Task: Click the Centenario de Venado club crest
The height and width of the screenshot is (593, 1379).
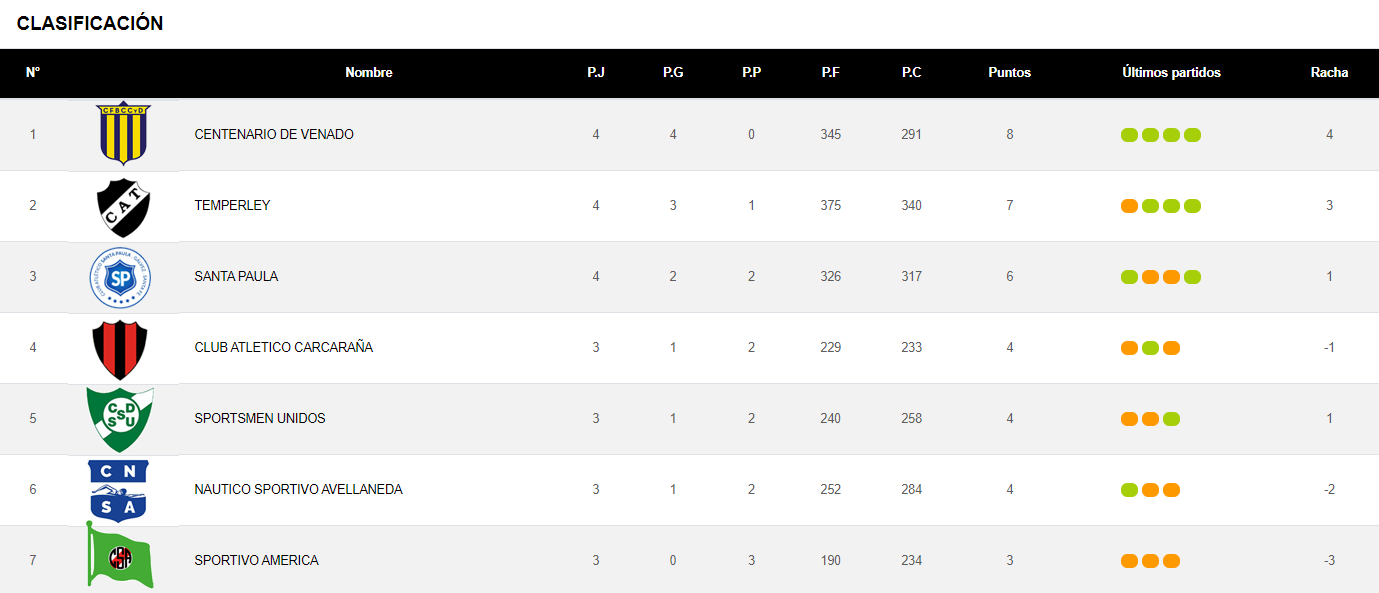Action: (124, 133)
